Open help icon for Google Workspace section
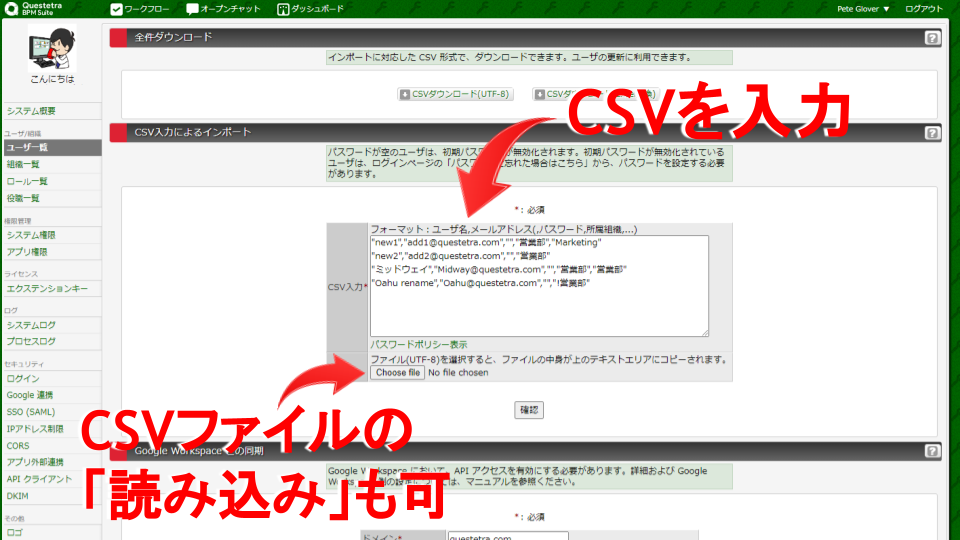 [x=931, y=451]
